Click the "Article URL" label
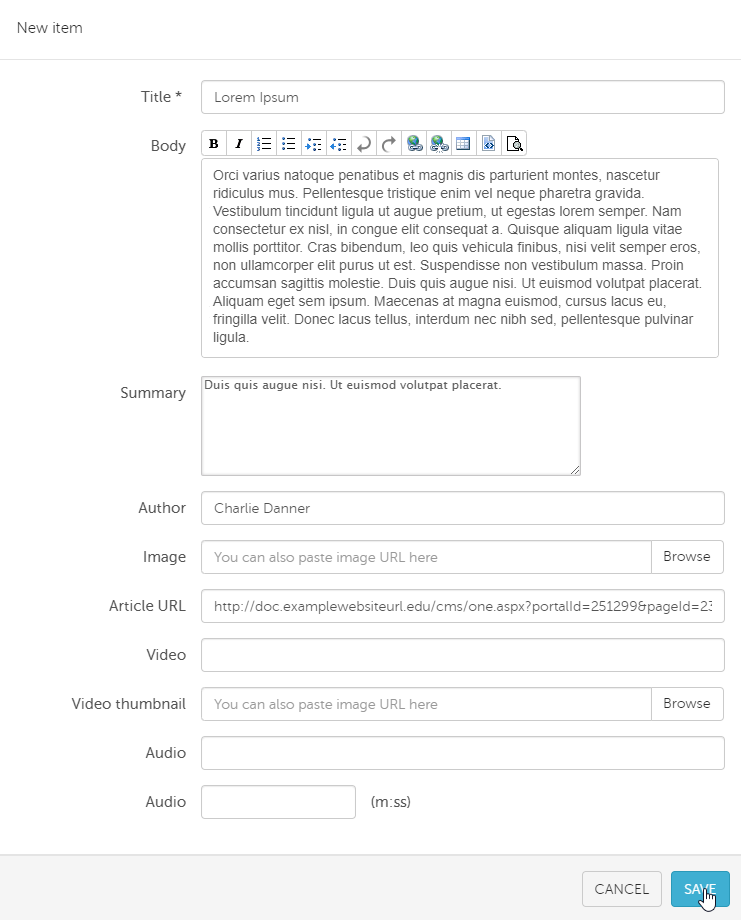The width and height of the screenshot is (741, 920). point(147,606)
